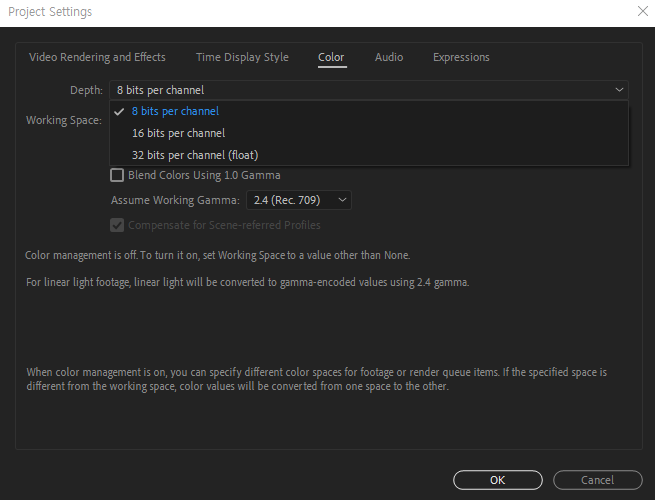Go to the Expressions tab
Image resolution: width=655 pixels, height=500 pixels.
(461, 57)
